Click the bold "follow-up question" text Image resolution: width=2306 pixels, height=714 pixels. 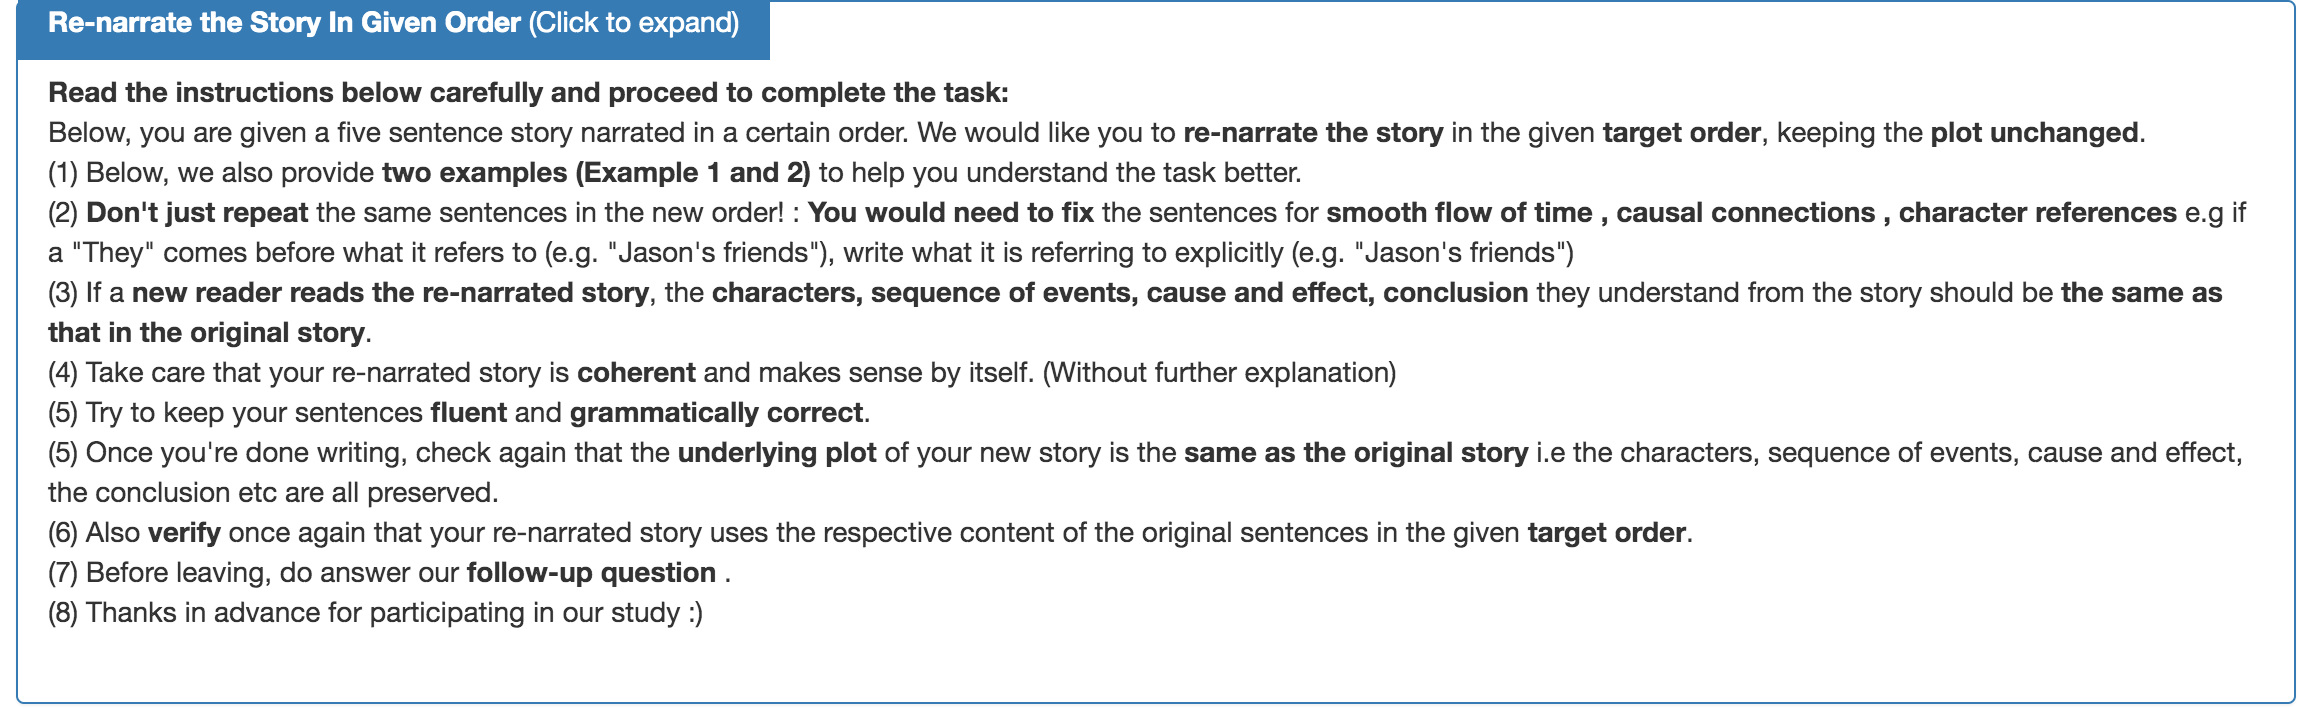591,573
